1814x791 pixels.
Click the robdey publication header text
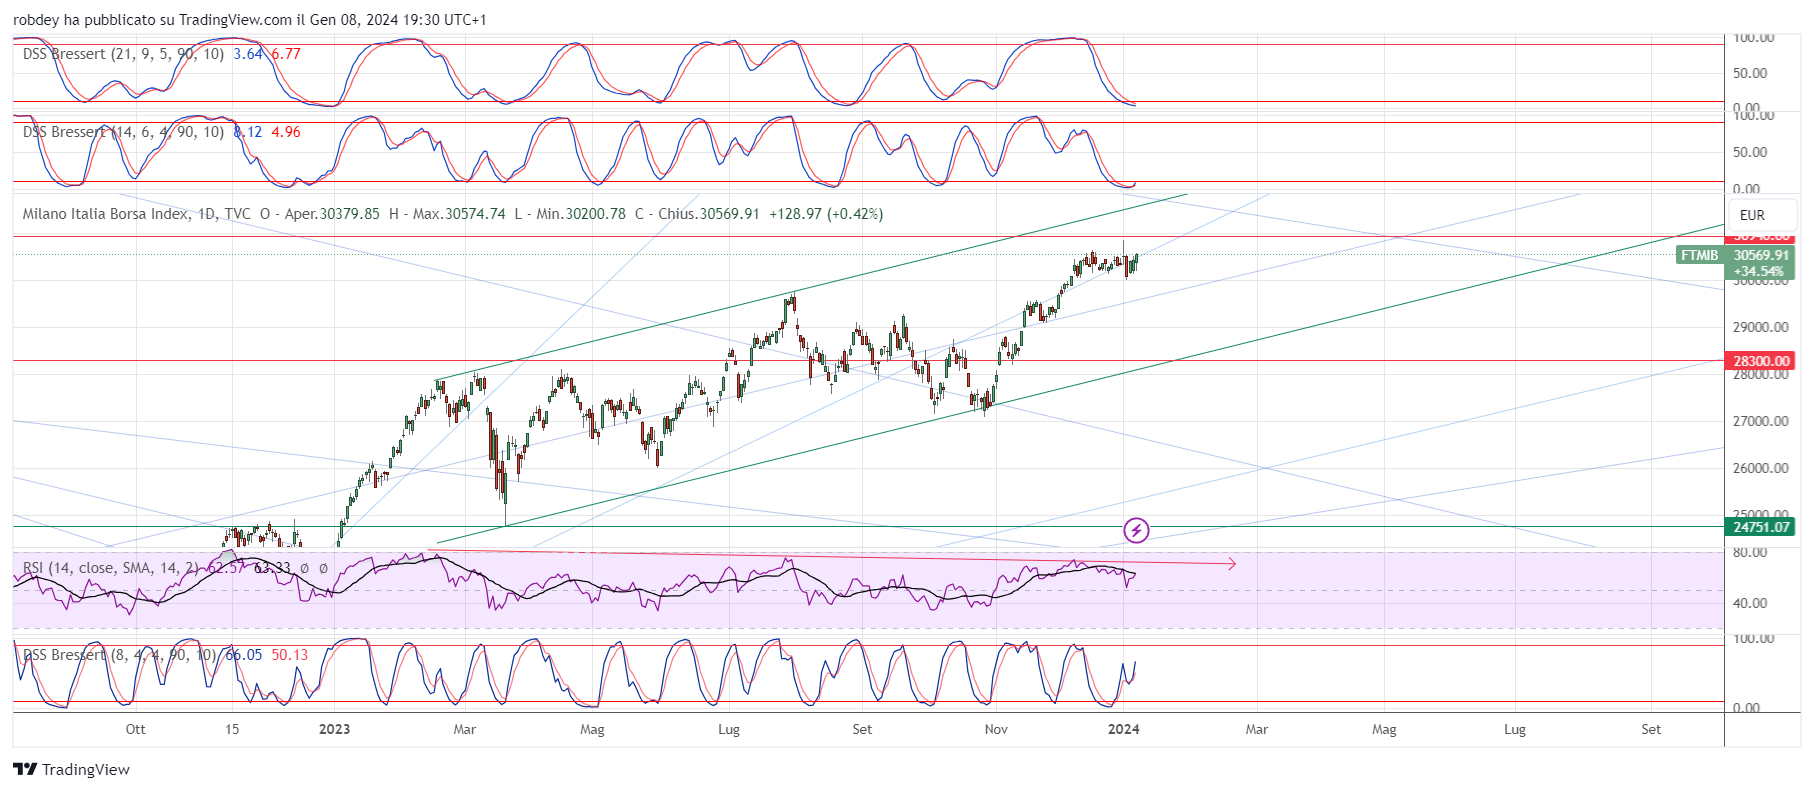(250, 20)
